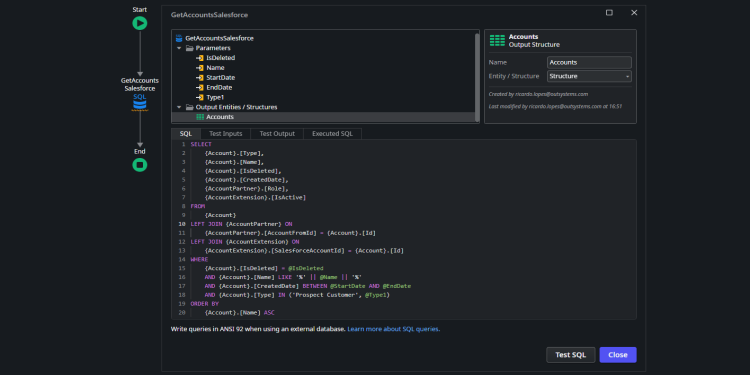Select the Accounts output structure row

(x=323, y=117)
